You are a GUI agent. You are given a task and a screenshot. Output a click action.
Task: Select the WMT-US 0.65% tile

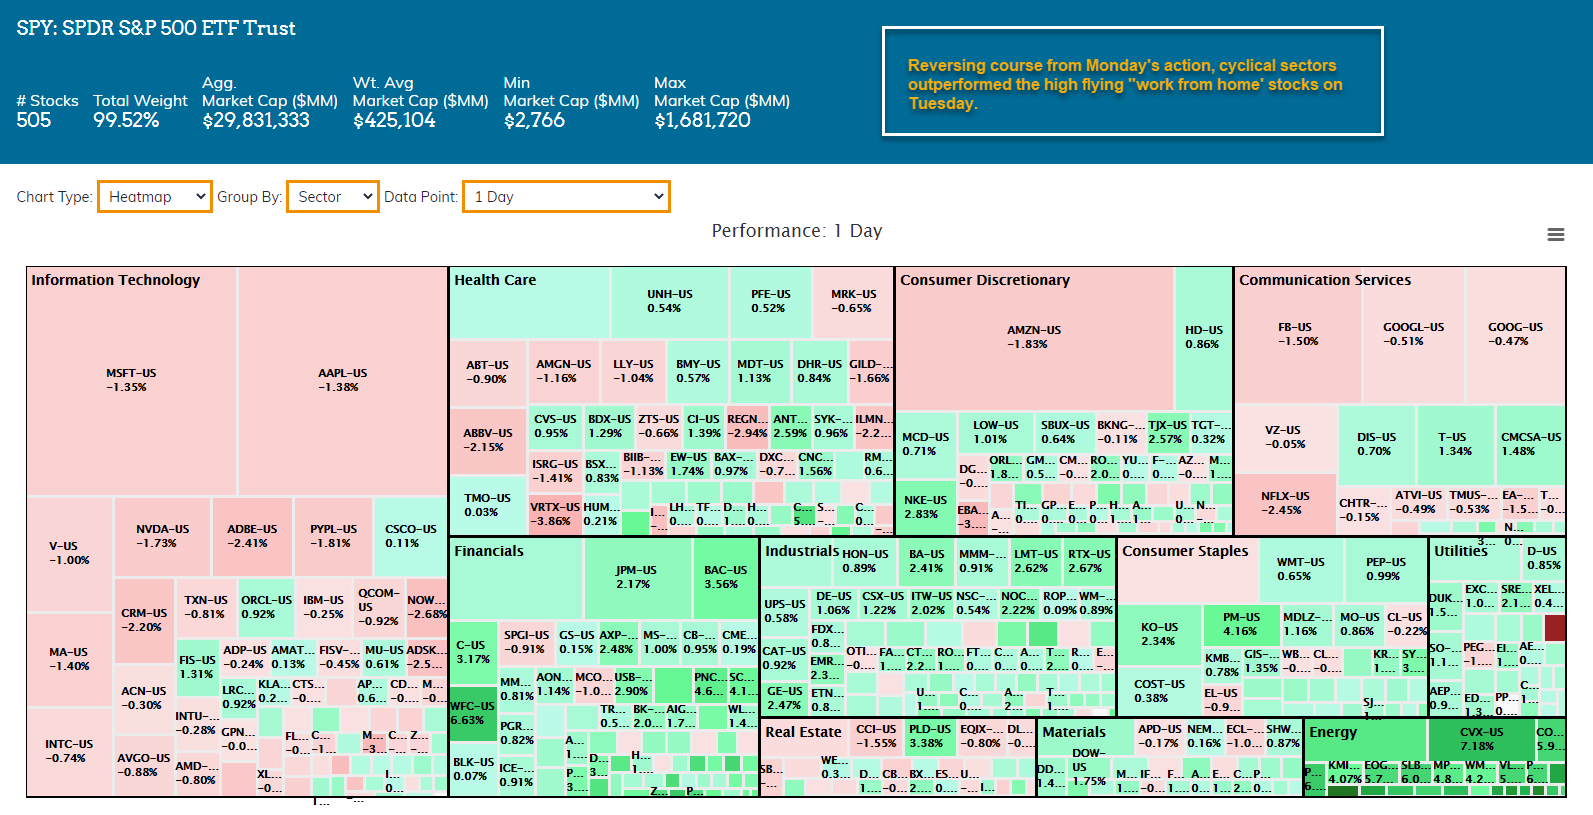coord(1300,570)
